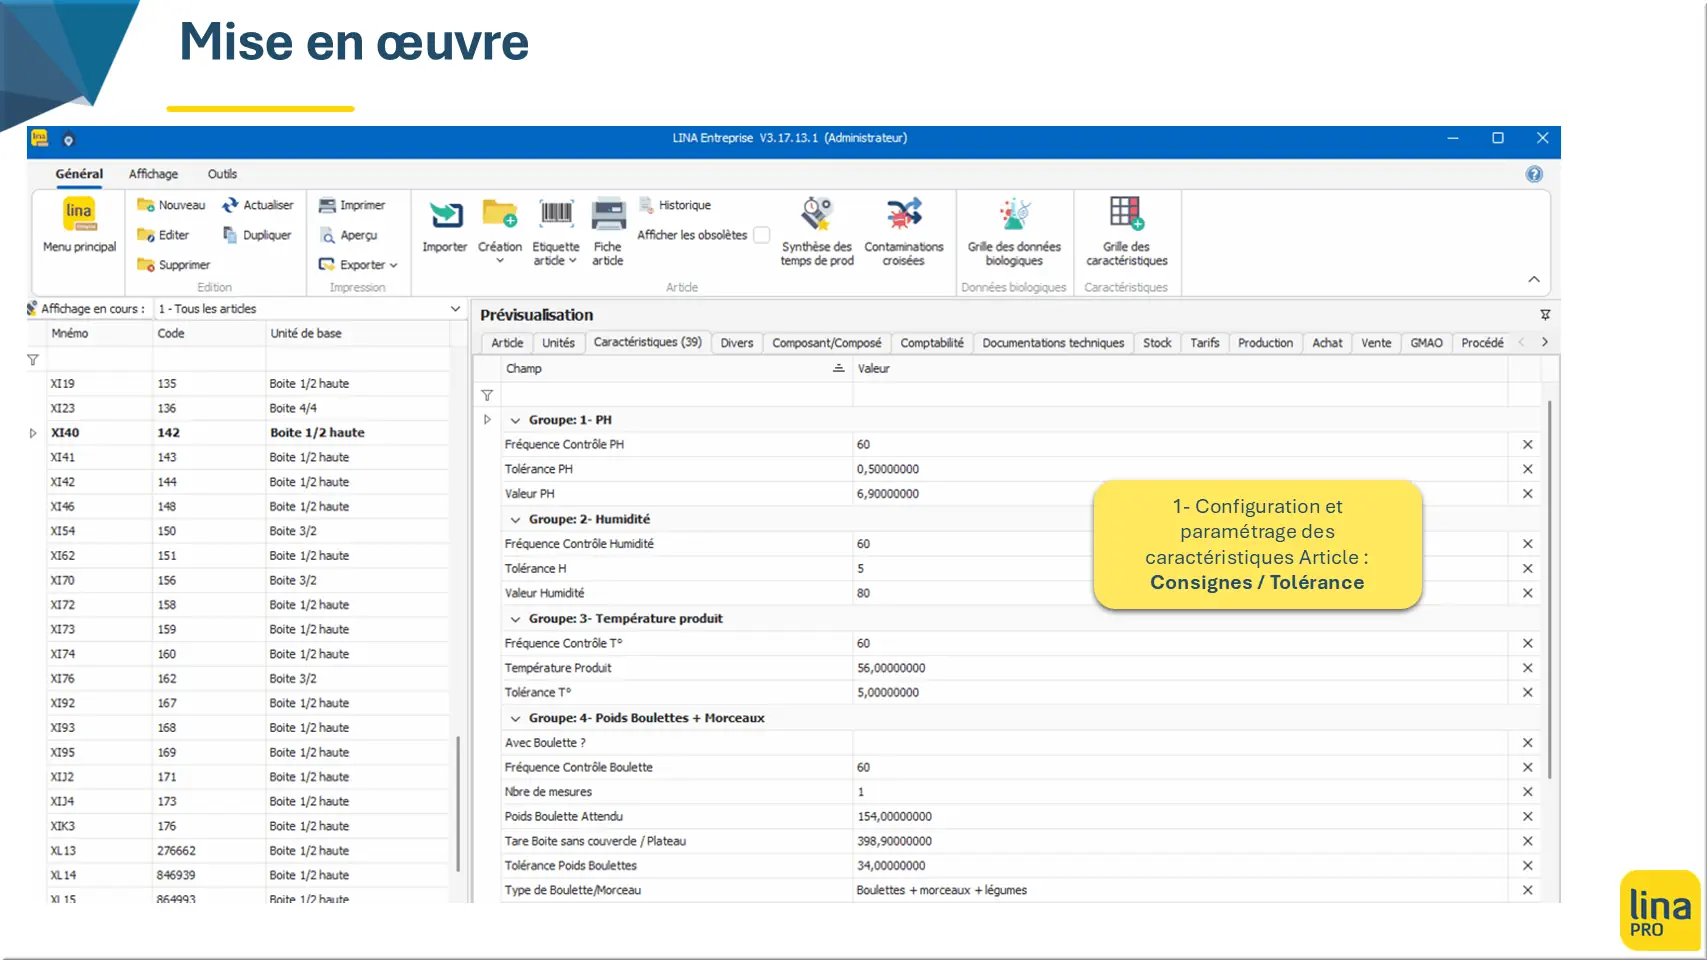Open Grille des données biologiques

(1014, 232)
